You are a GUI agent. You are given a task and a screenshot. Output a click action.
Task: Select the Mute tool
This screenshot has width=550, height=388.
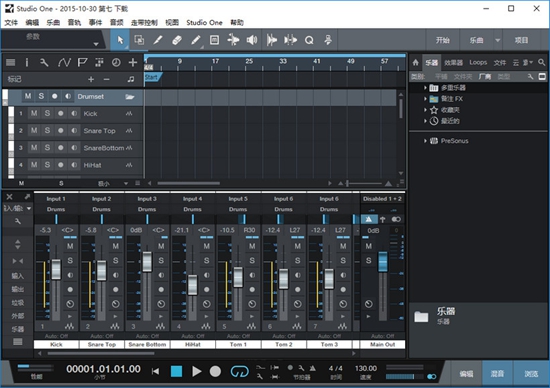point(214,40)
